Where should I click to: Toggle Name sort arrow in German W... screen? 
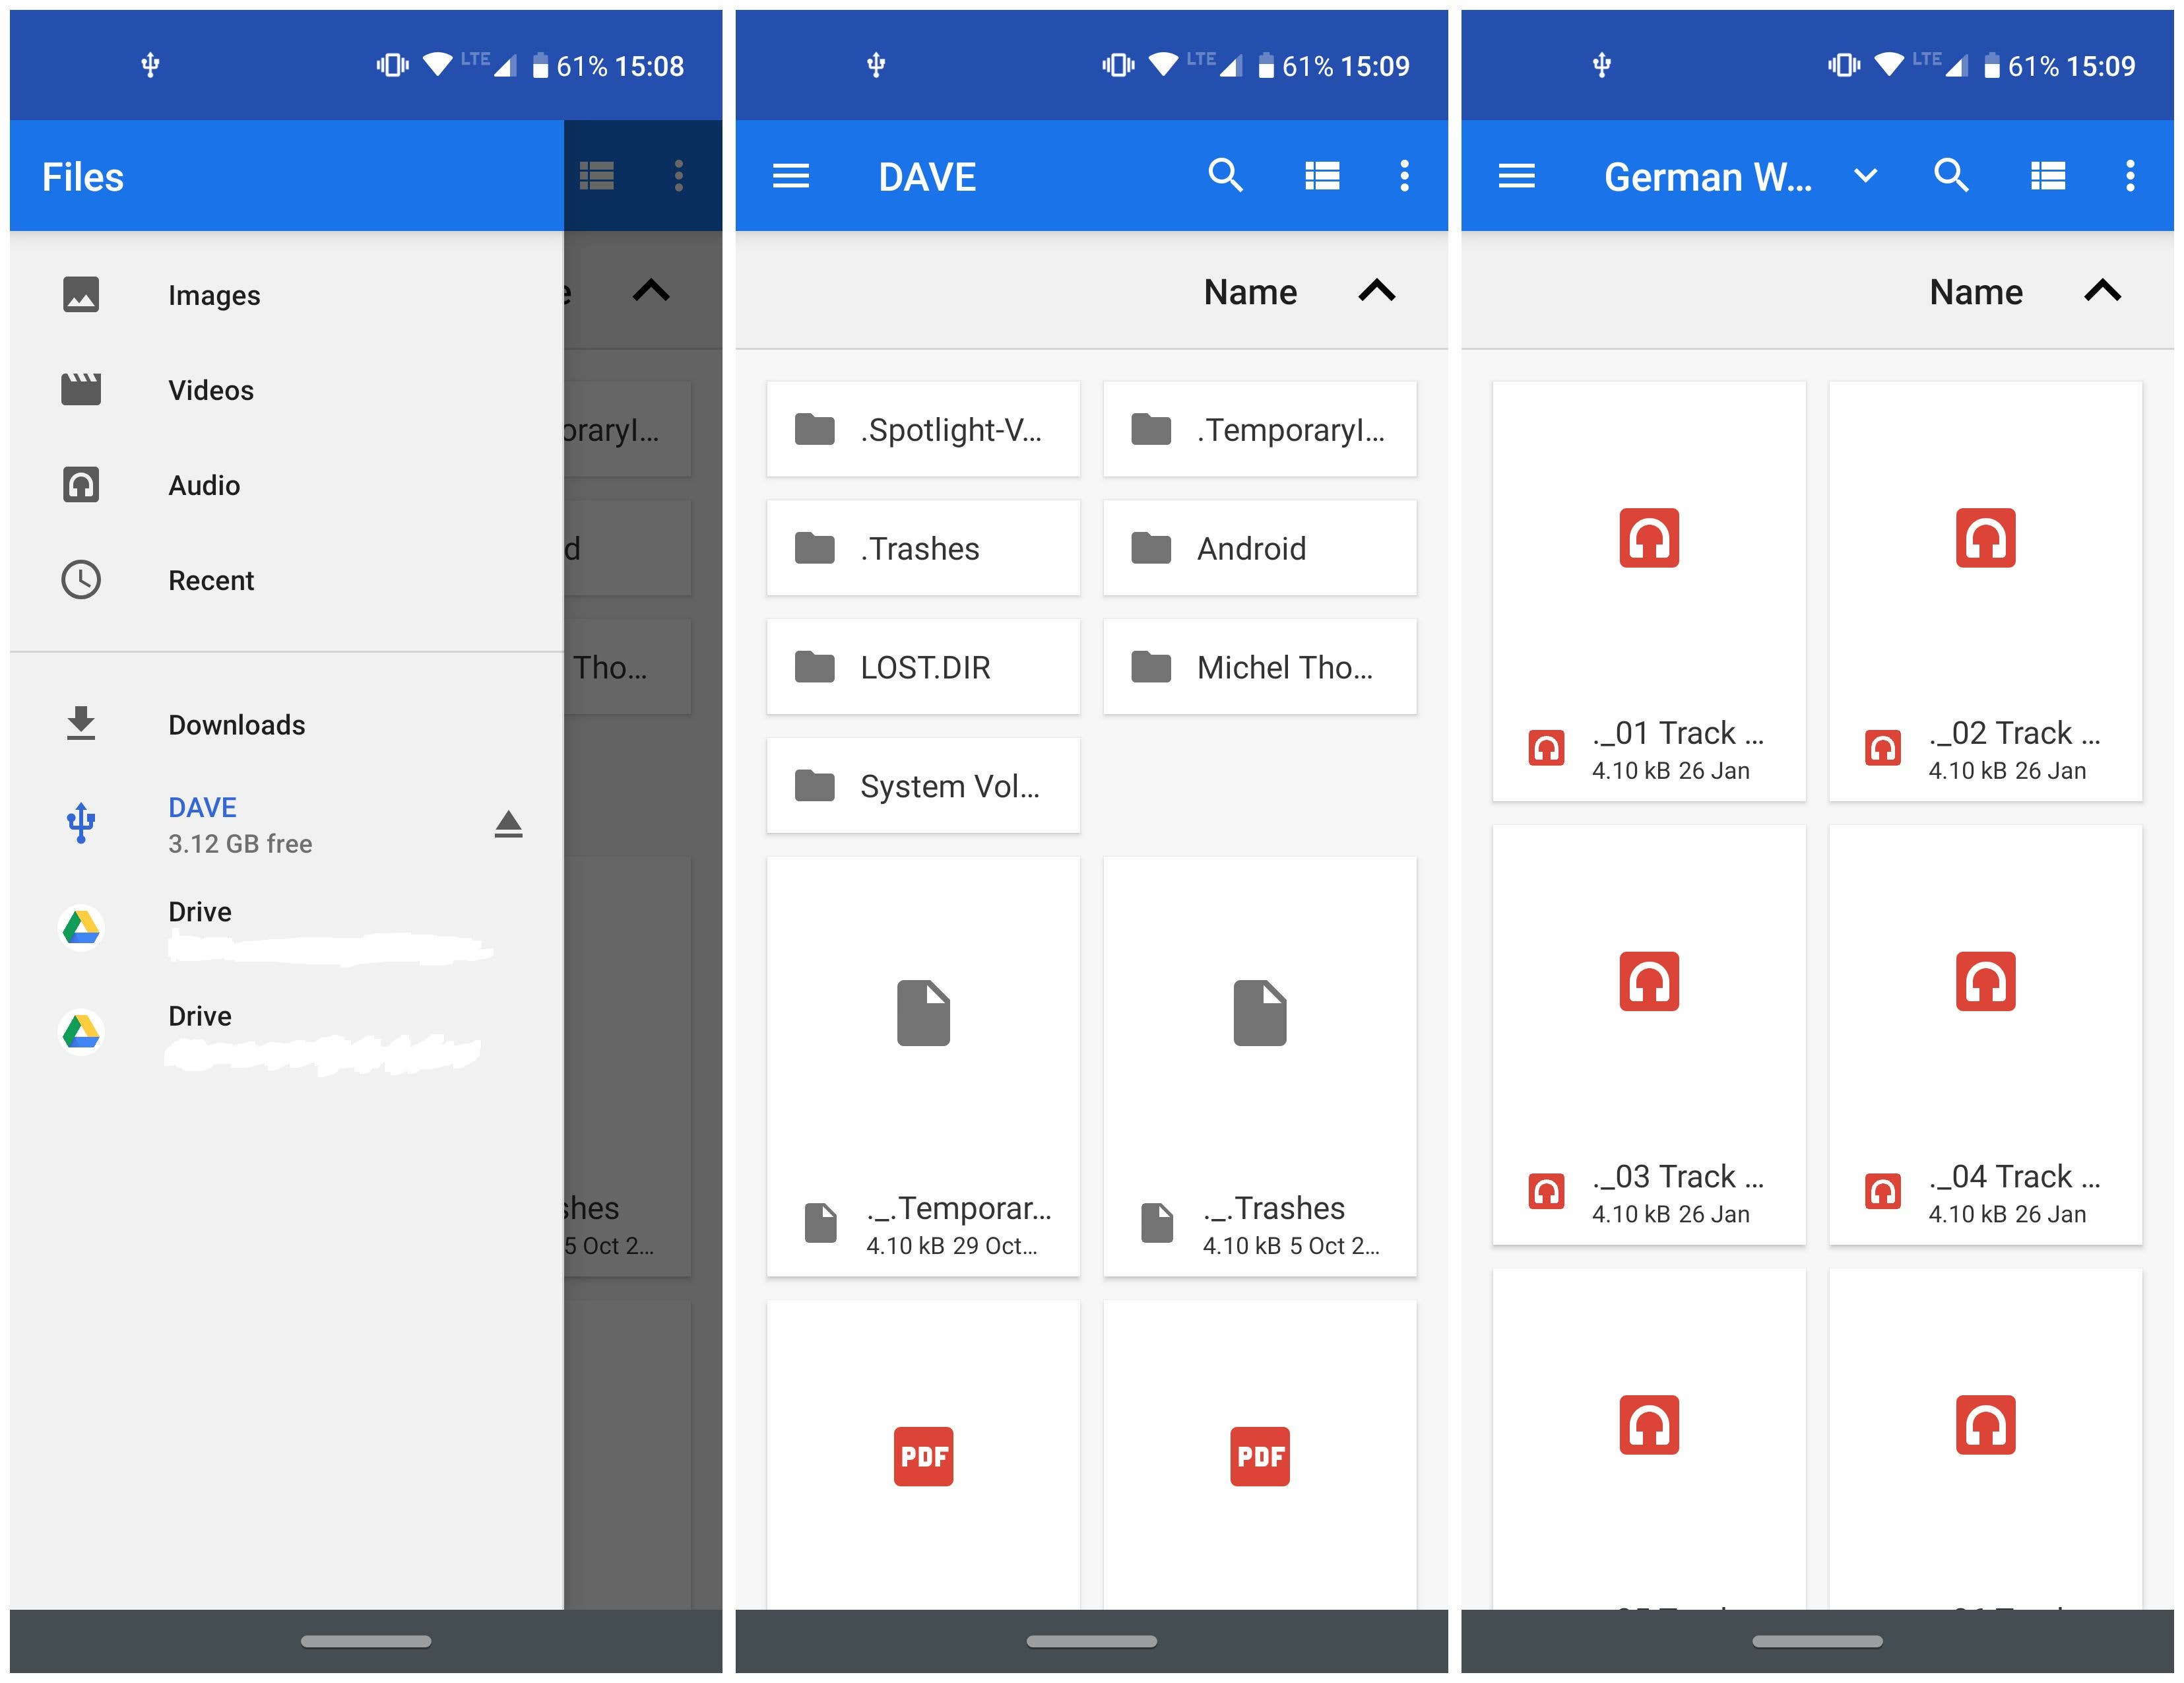pyautogui.click(x=2102, y=291)
